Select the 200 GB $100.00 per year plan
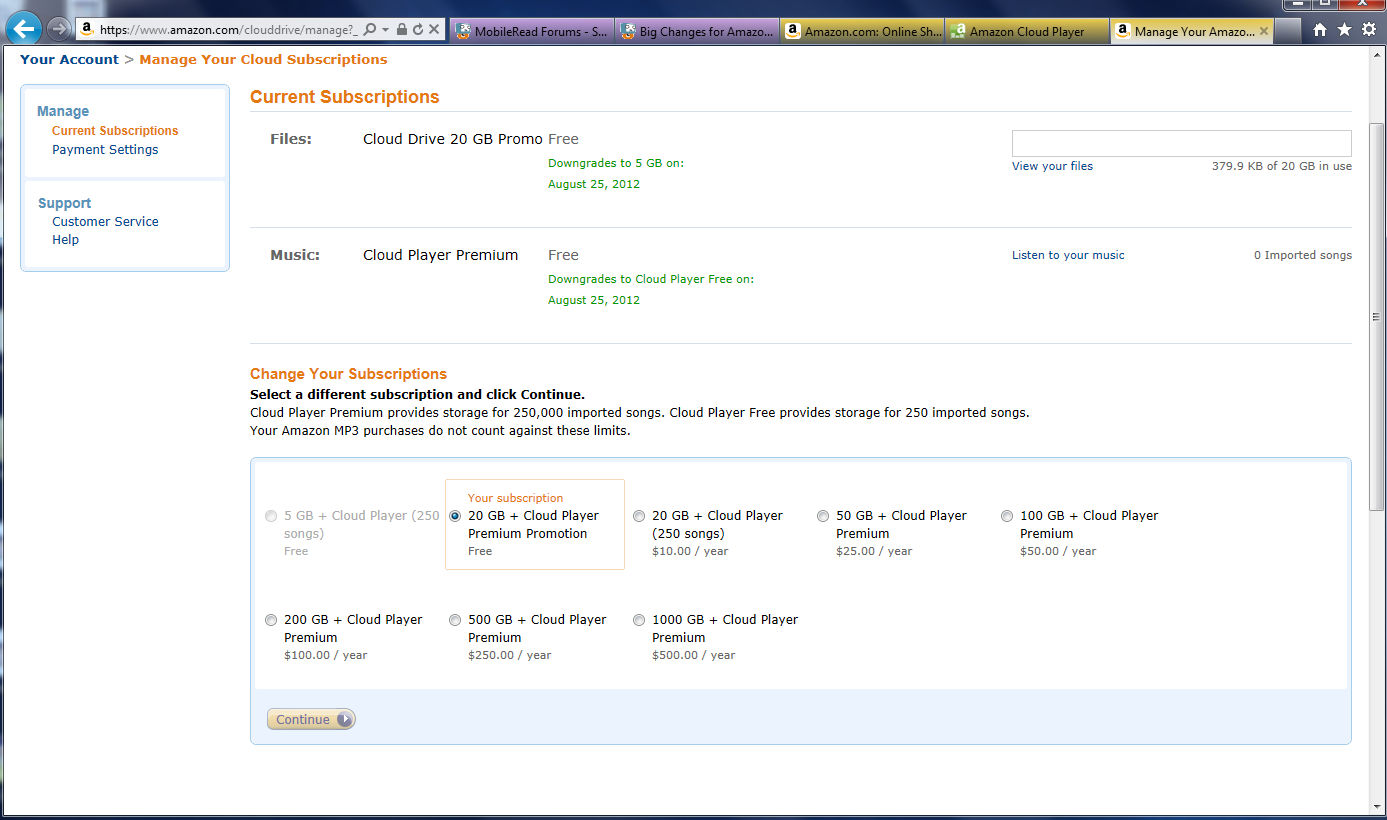Screen dimensions: 1387x820 271,620
